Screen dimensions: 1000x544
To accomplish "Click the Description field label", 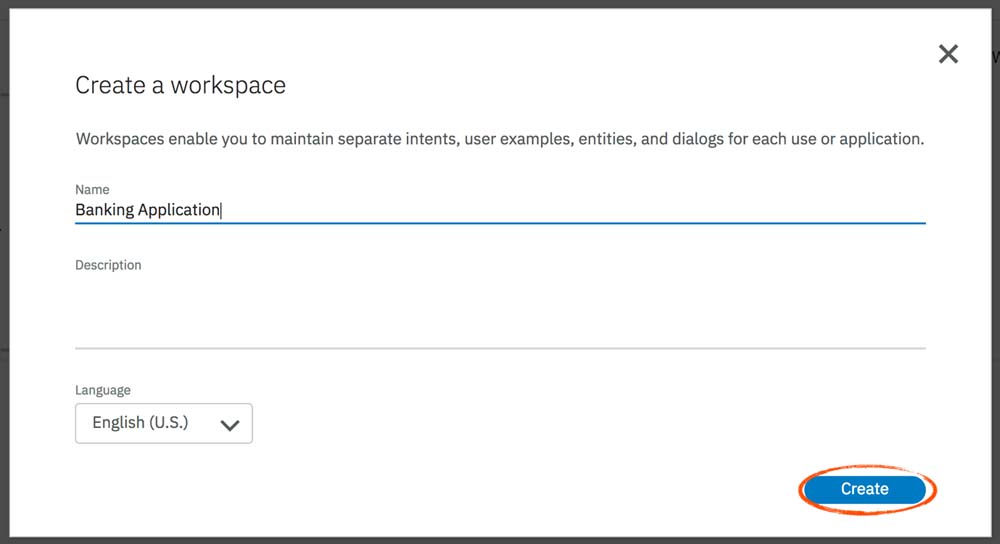I will click(108, 265).
